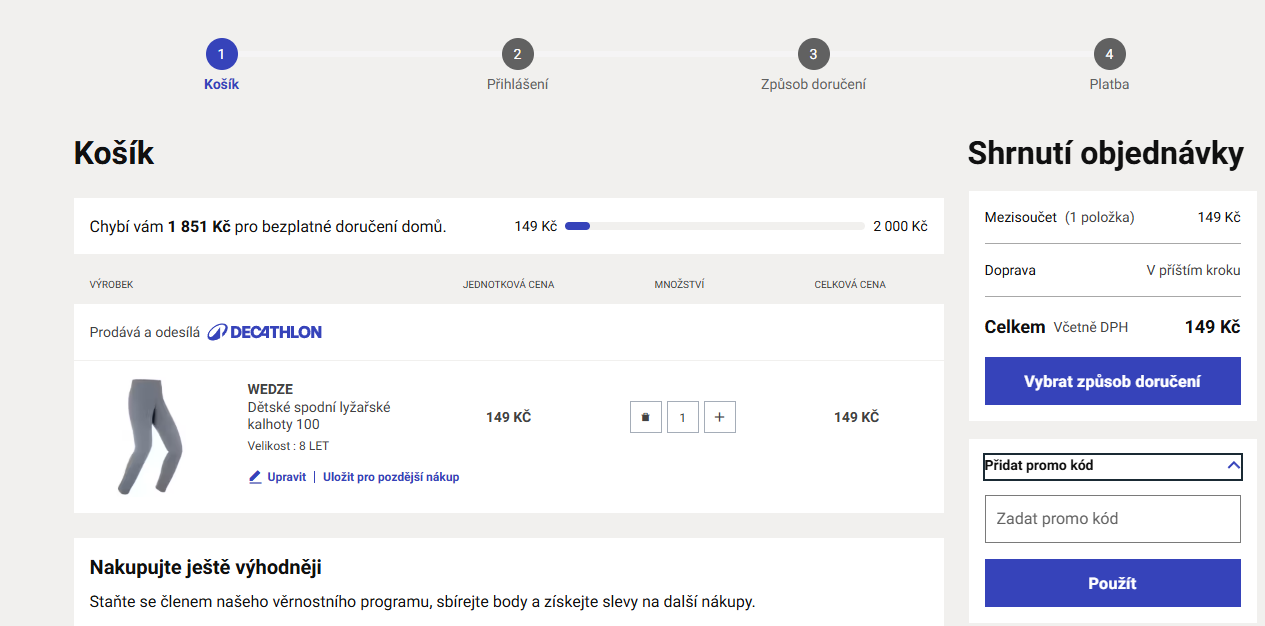
Task: Click the Upravit link
Action: coord(286,477)
